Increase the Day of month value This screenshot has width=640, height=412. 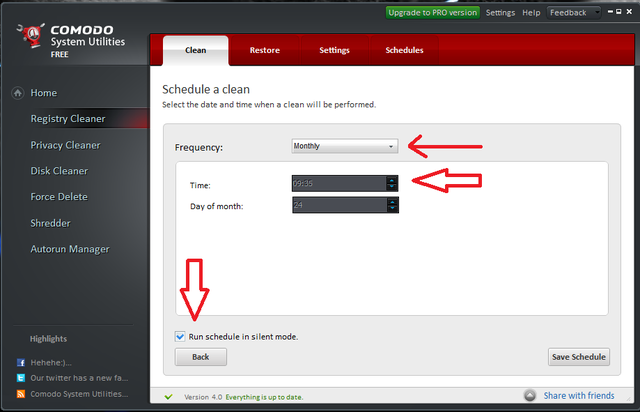click(392, 201)
